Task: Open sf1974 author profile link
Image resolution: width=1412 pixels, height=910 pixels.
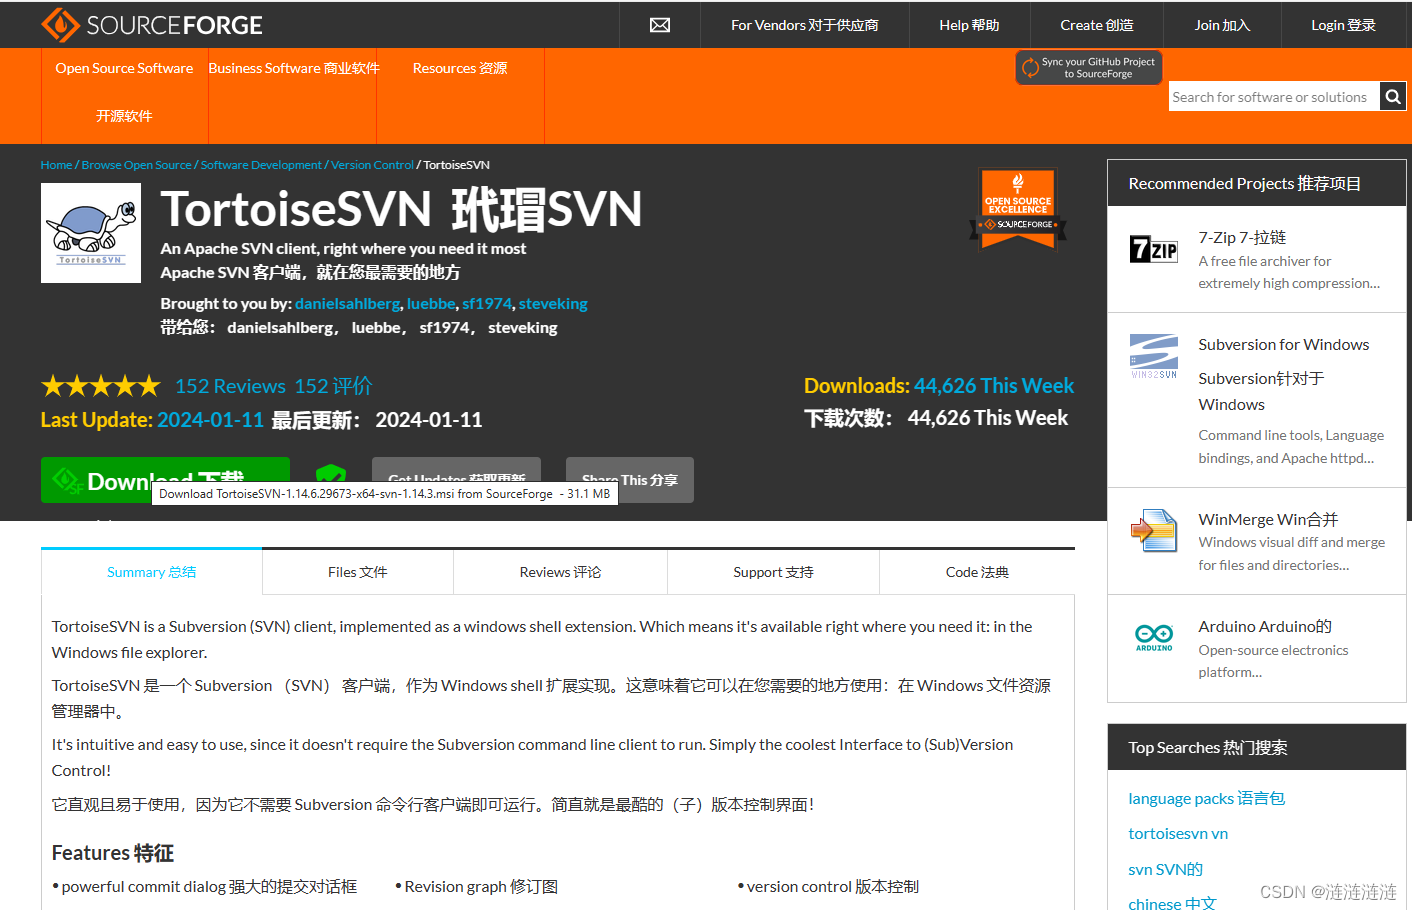Action: 487,303
